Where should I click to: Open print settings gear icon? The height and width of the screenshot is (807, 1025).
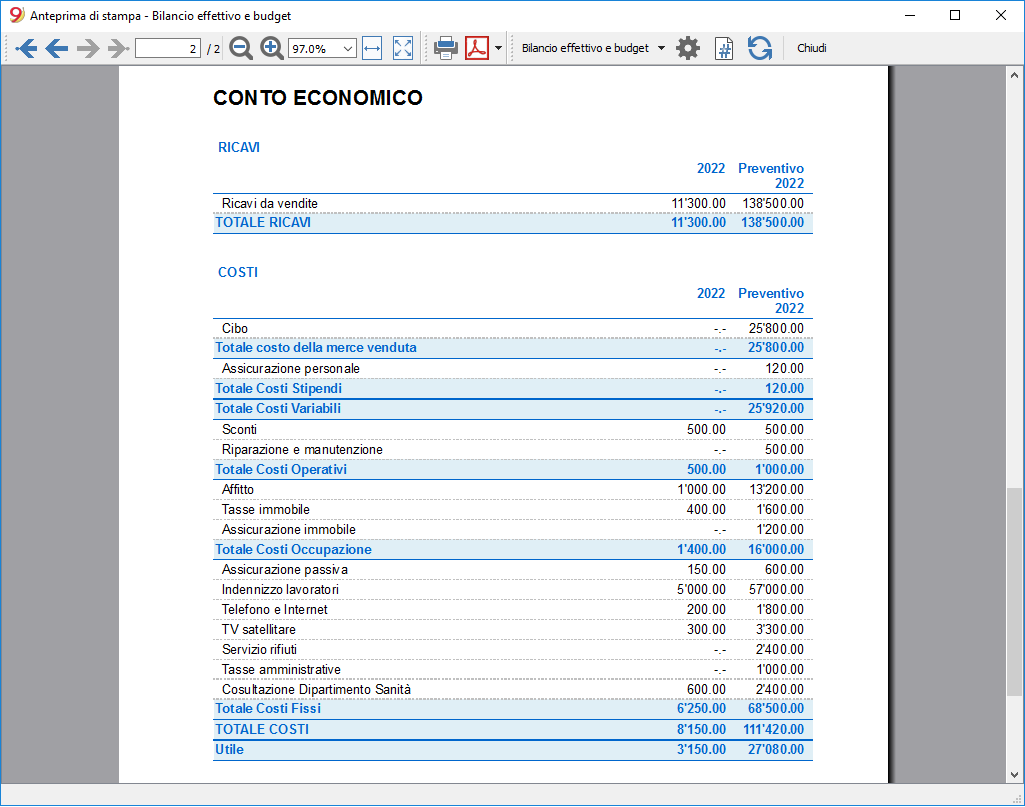(688, 48)
